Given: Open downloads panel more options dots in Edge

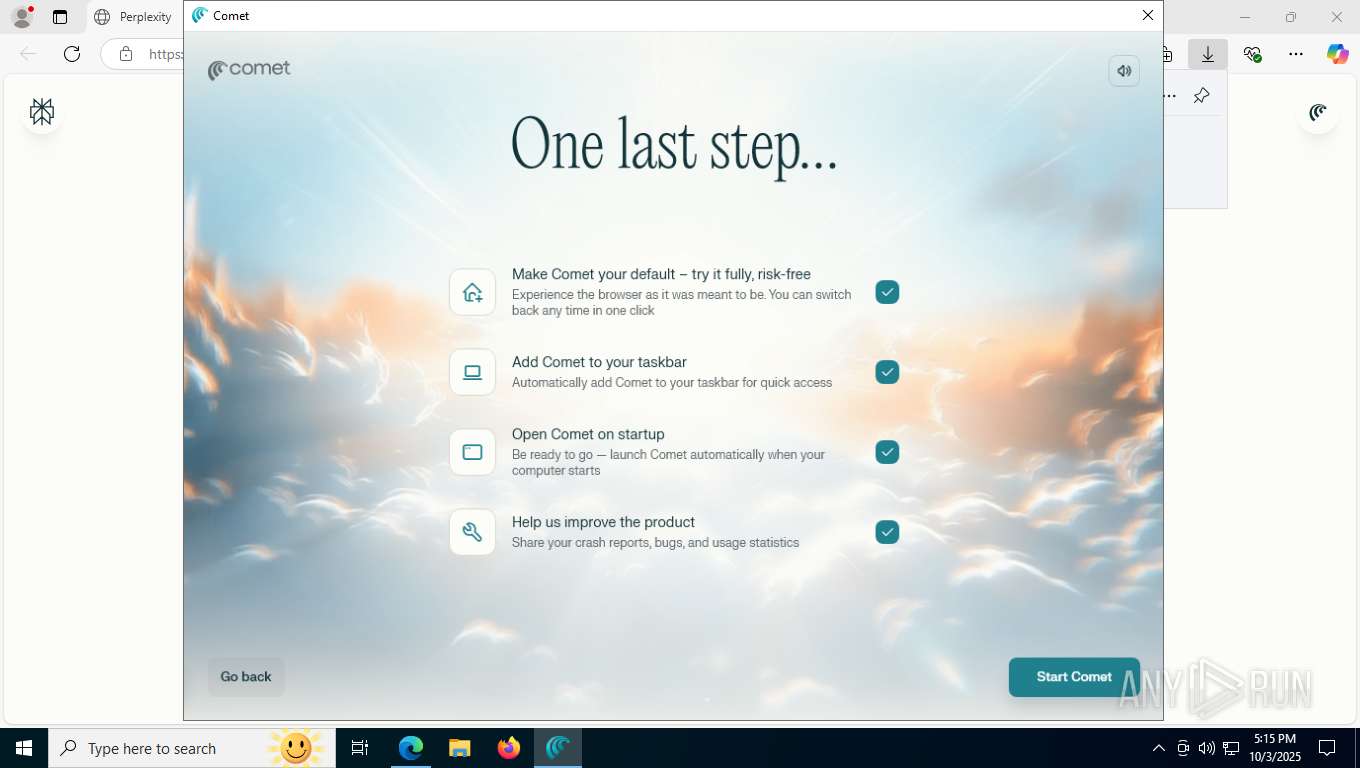Looking at the screenshot, I should pyautogui.click(x=1170, y=95).
